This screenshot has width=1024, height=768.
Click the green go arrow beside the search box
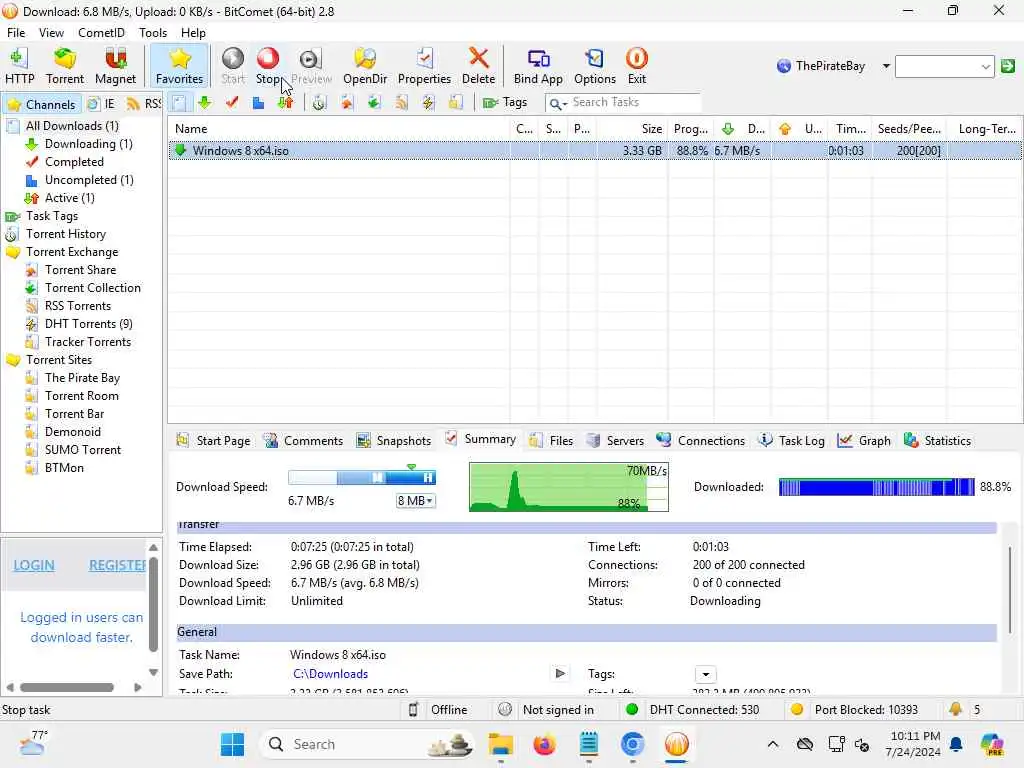coord(1008,66)
